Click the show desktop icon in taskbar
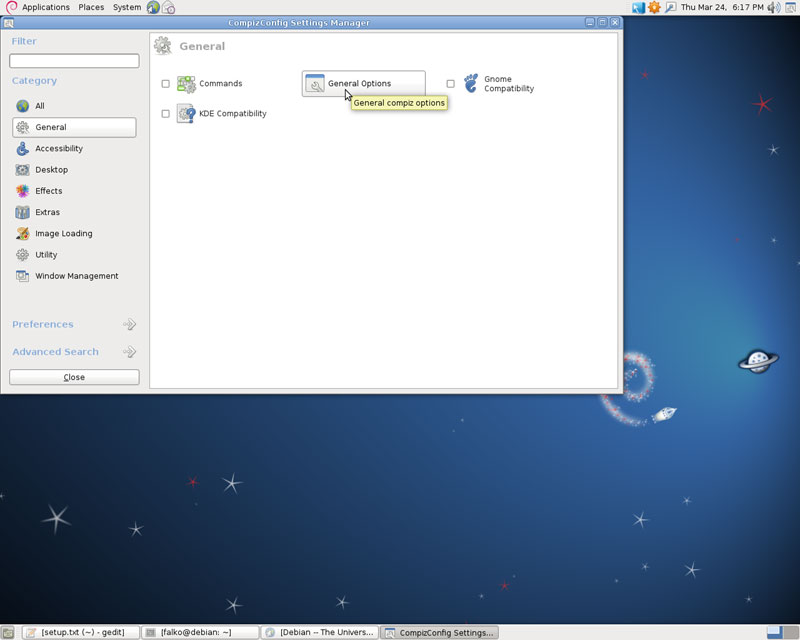Screen dimensions: 800x640 pyautogui.click(x=8, y=633)
